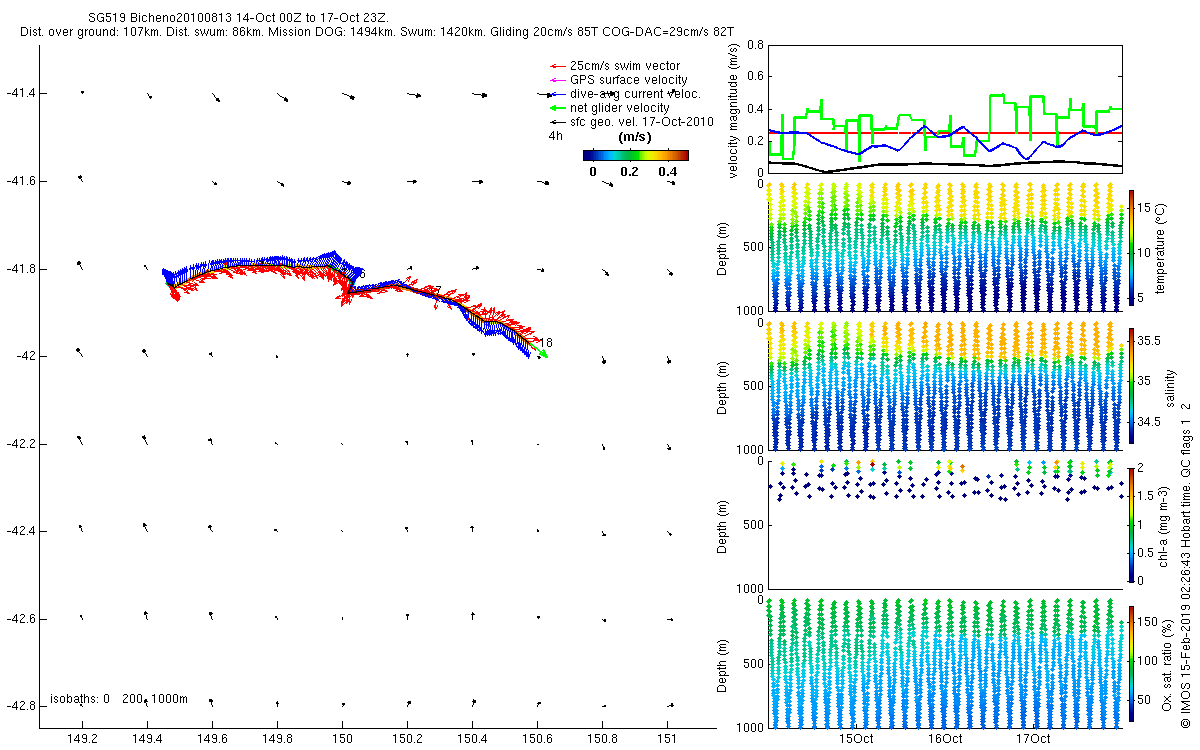1200x750 pixels.
Task: Click the 'velocity magnitude (m/s)' axis label
Action: pos(734,110)
